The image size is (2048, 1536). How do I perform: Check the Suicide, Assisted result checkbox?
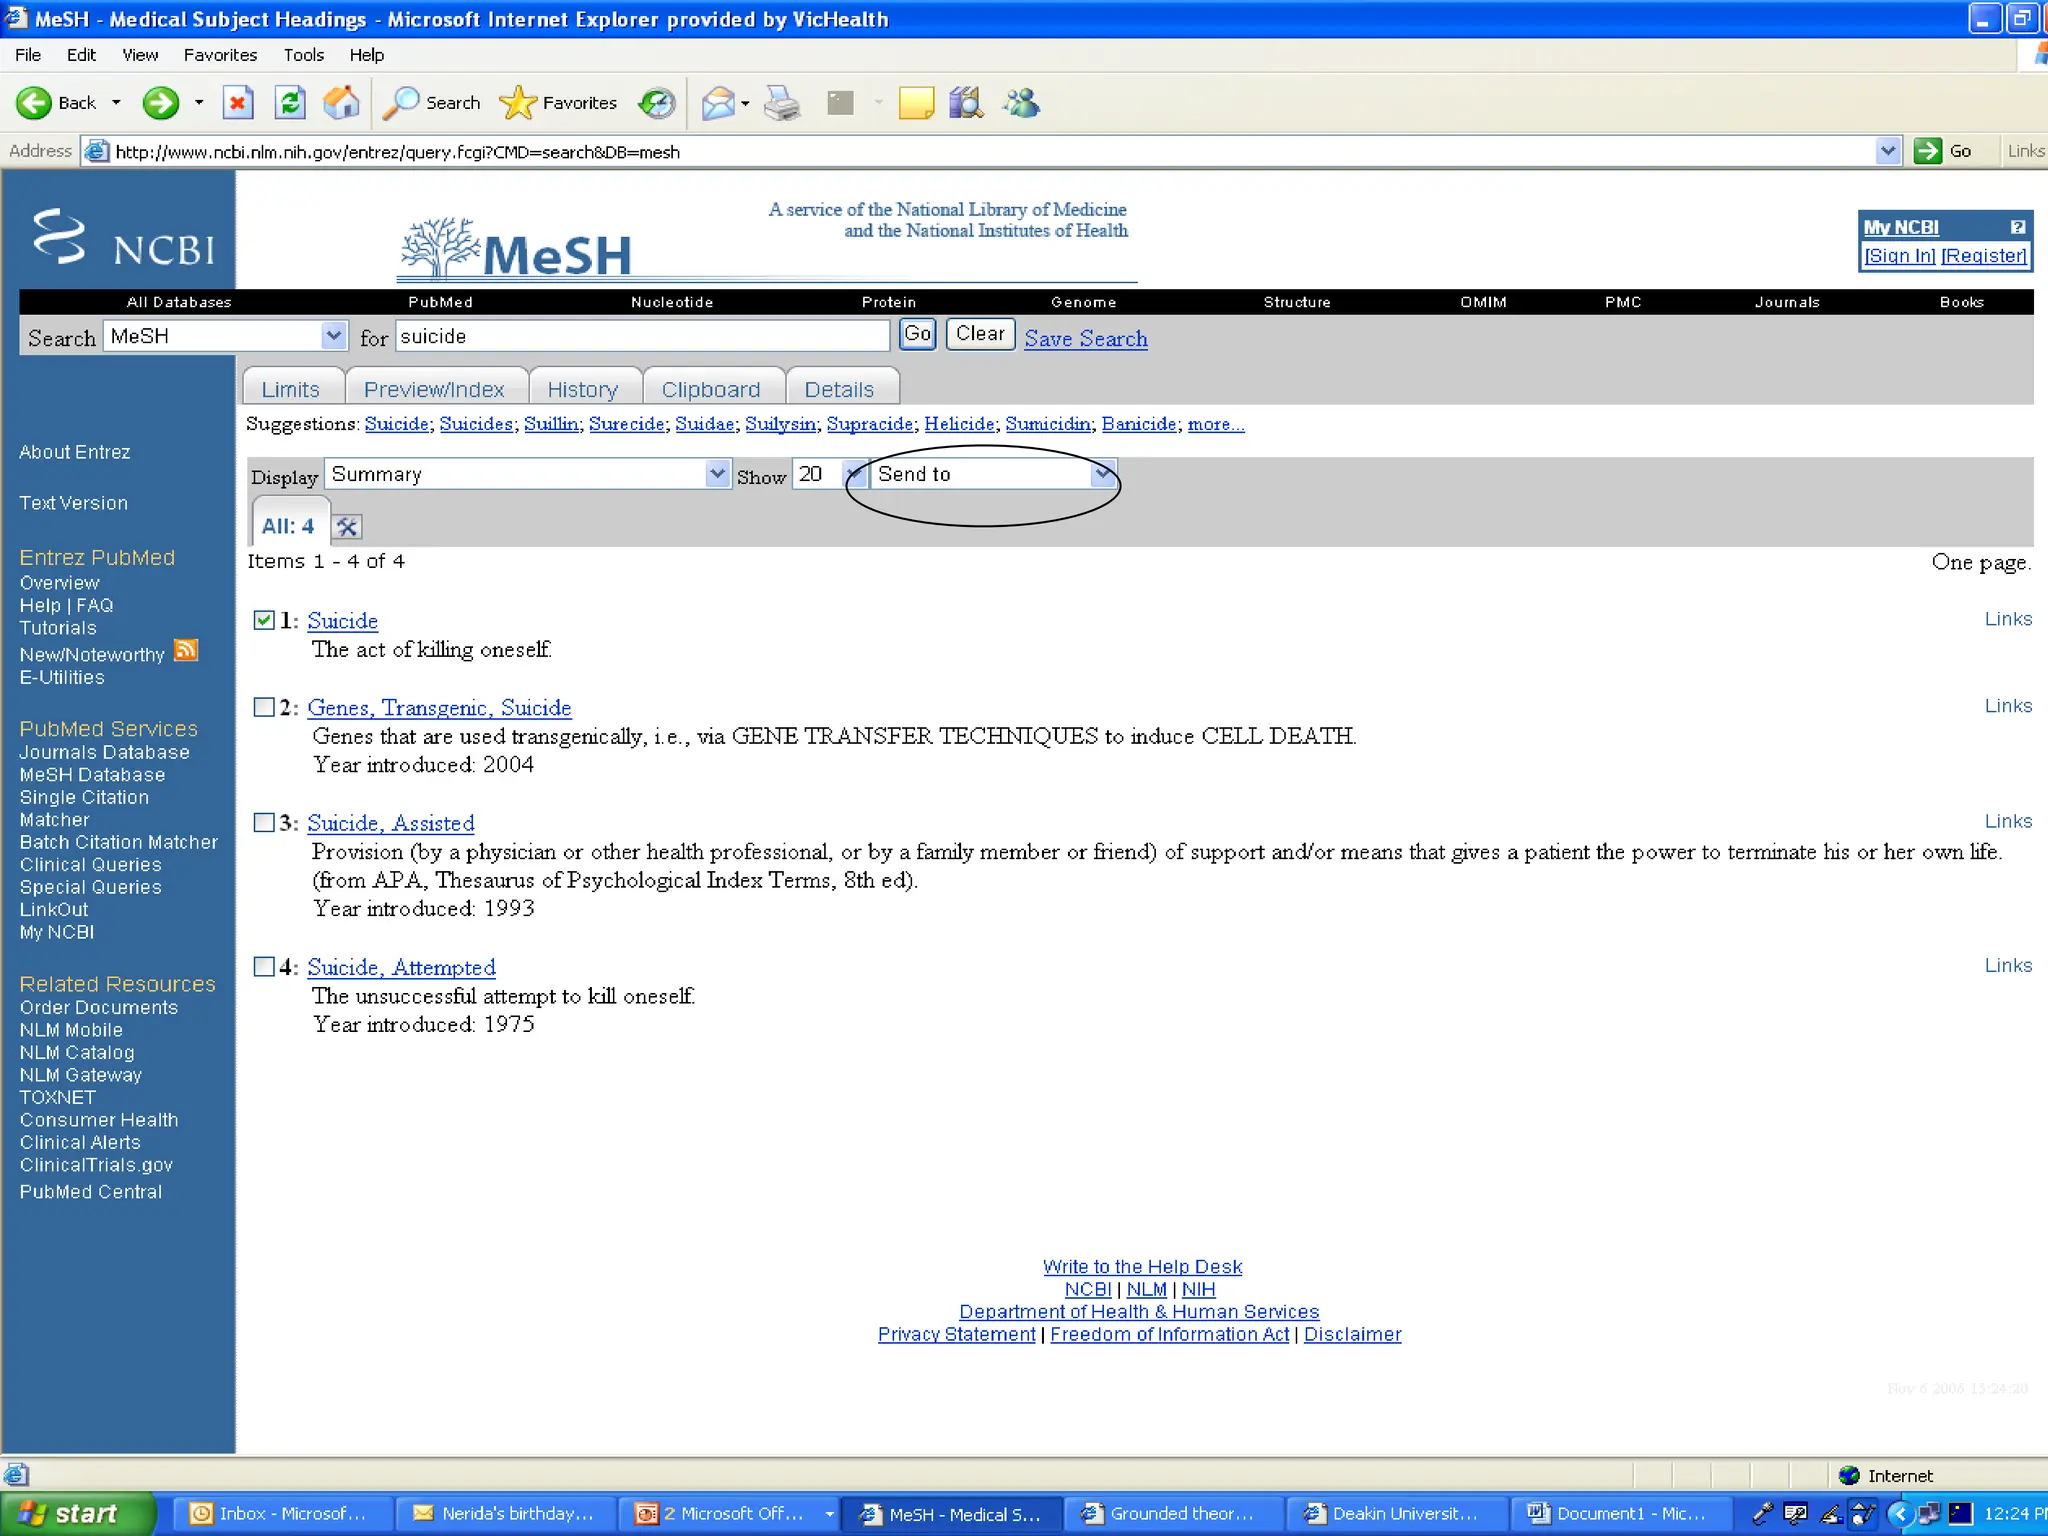tap(264, 822)
